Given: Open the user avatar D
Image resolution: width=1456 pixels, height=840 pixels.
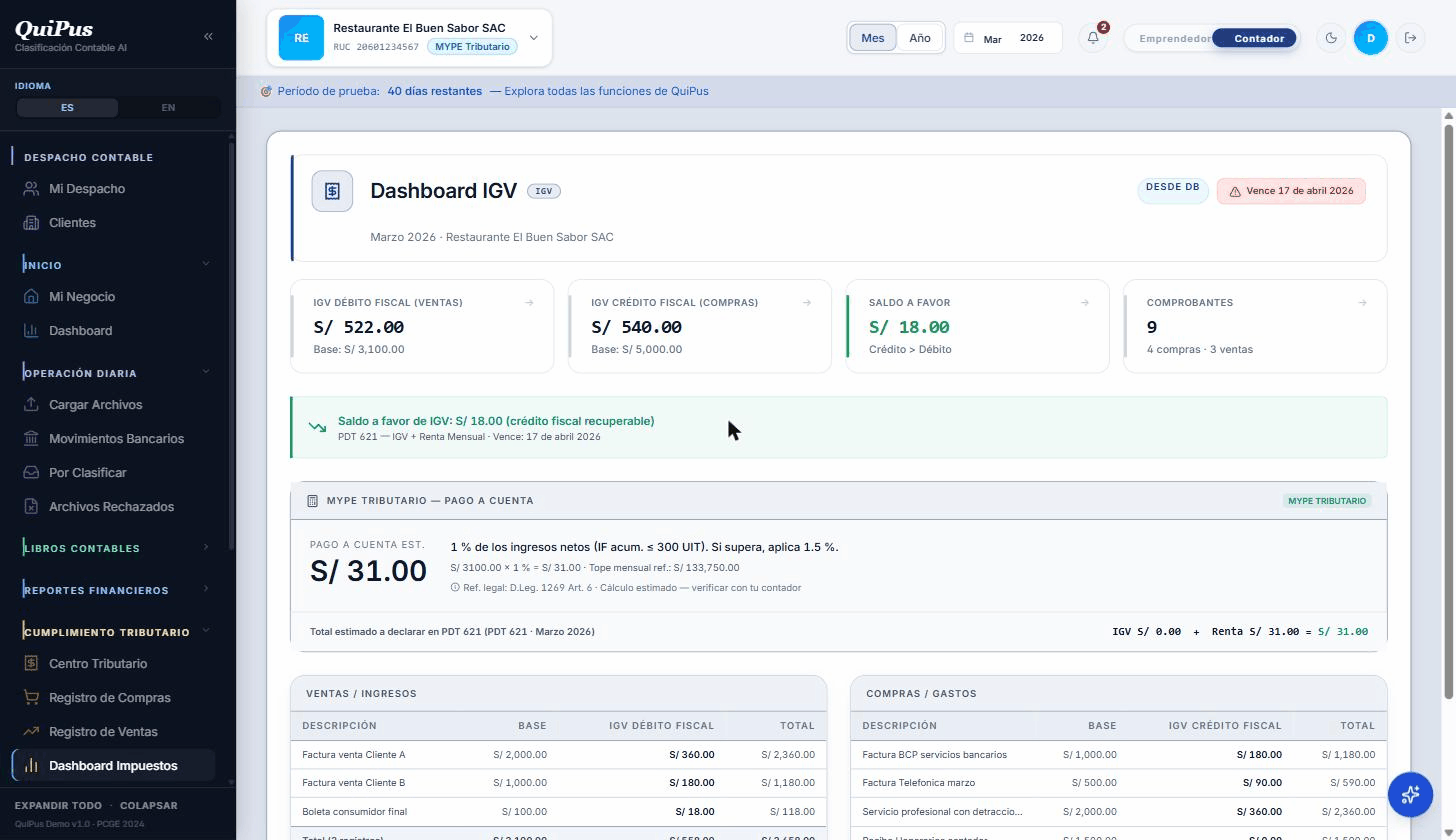Looking at the screenshot, I should pyautogui.click(x=1370, y=38).
